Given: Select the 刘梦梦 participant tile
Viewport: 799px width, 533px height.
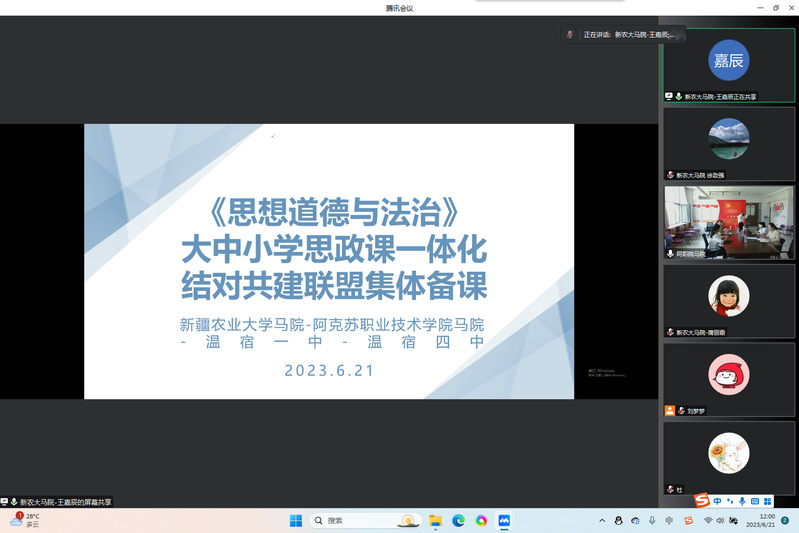Looking at the screenshot, I should [x=728, y=378].
